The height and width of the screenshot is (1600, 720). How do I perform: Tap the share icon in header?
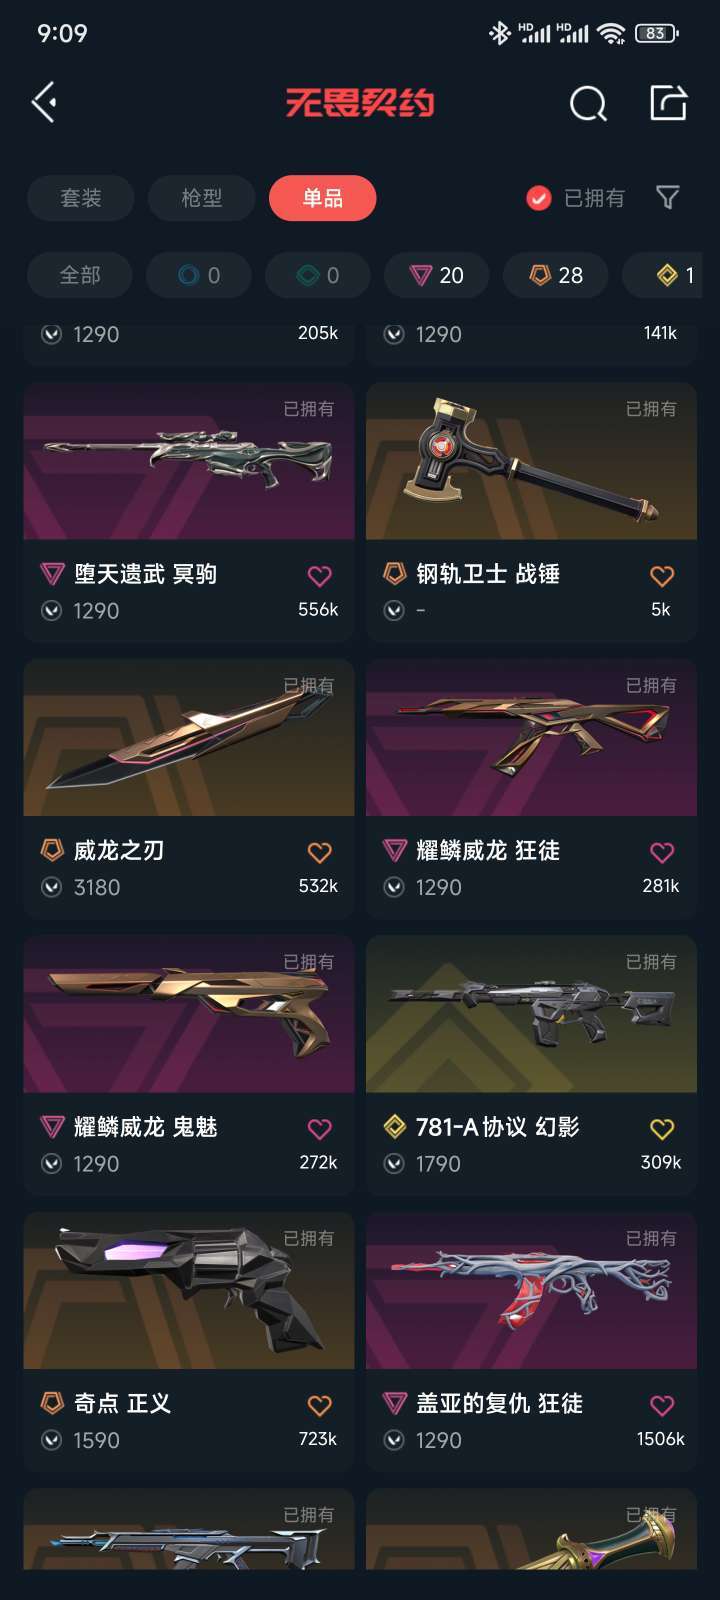coord(668,102)
